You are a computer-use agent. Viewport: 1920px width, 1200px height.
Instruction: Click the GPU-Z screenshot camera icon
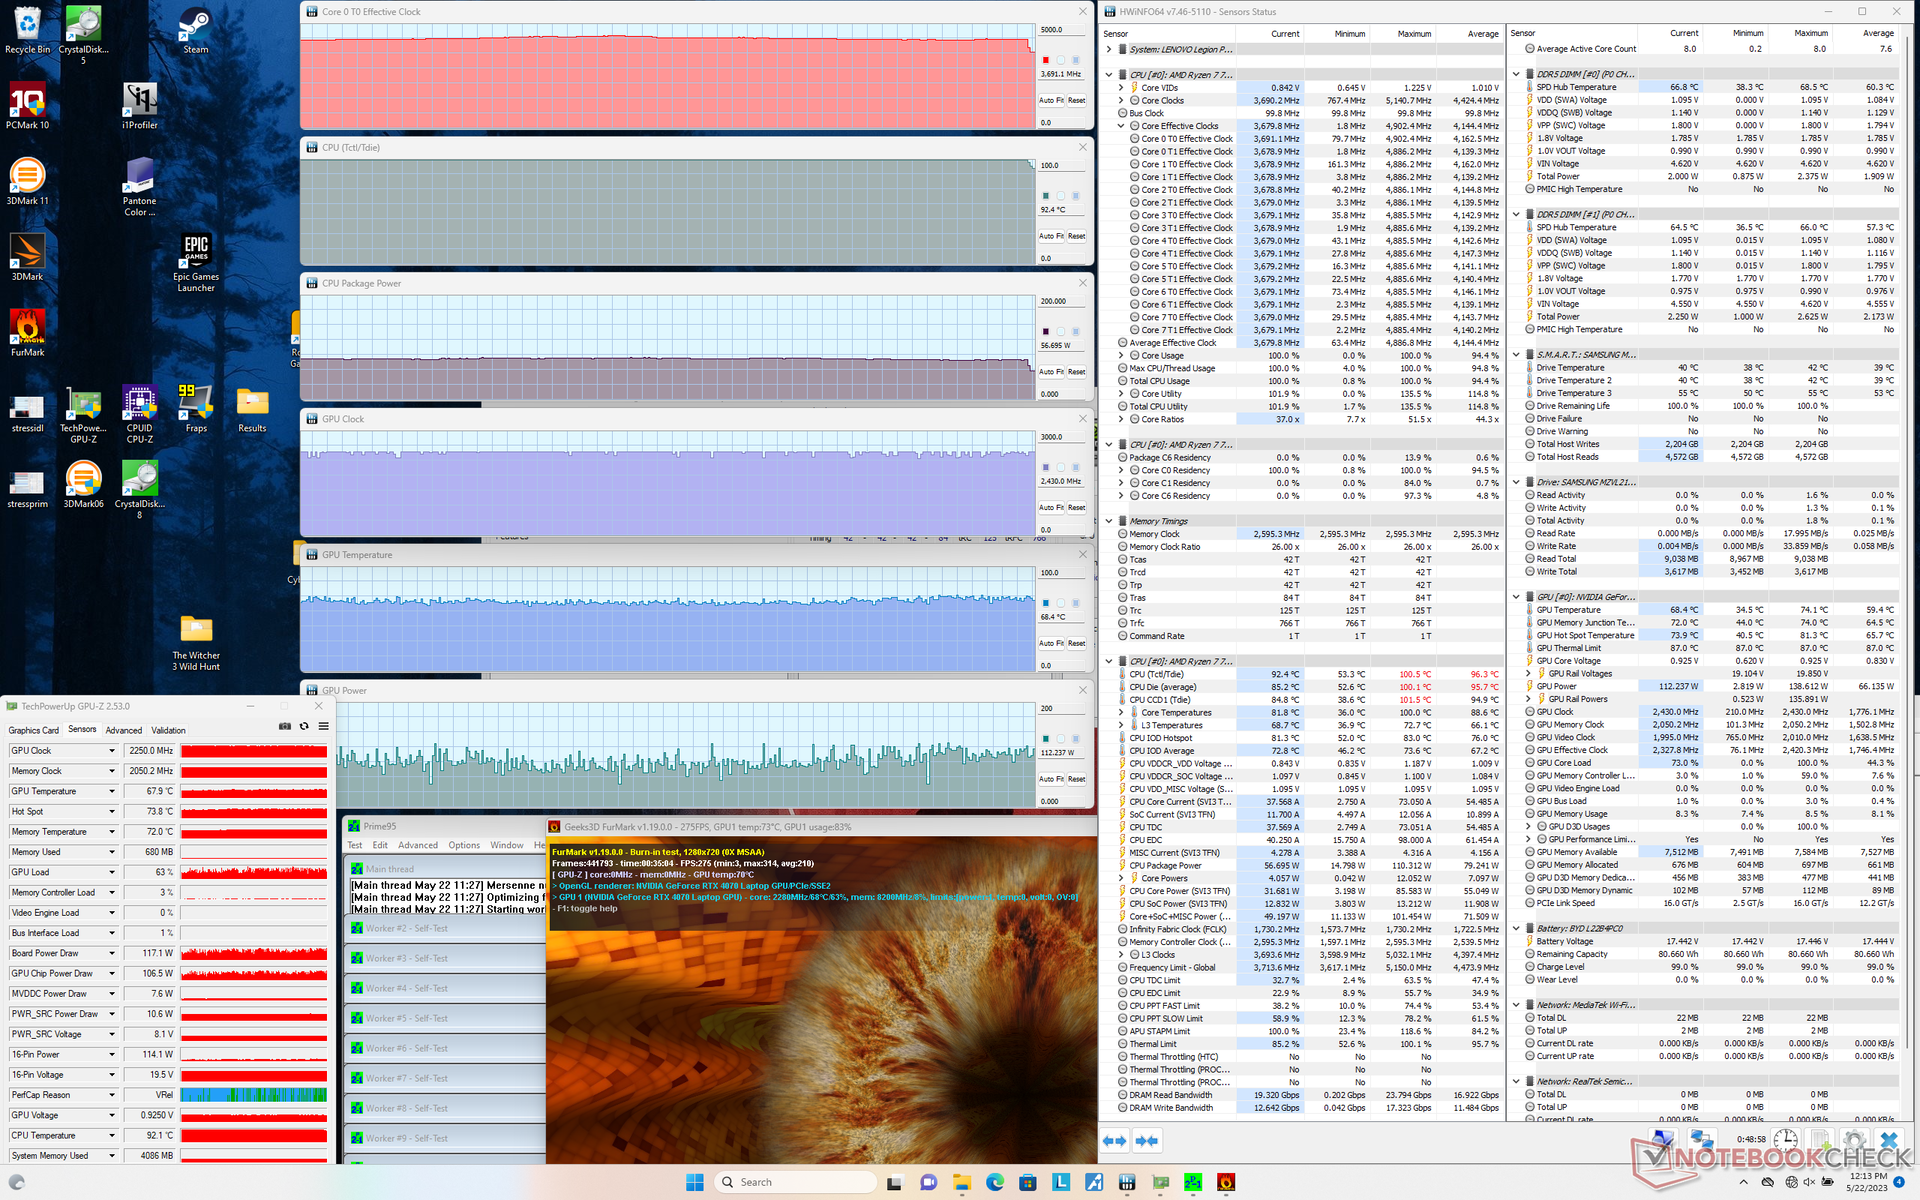(x=285, y=726)
